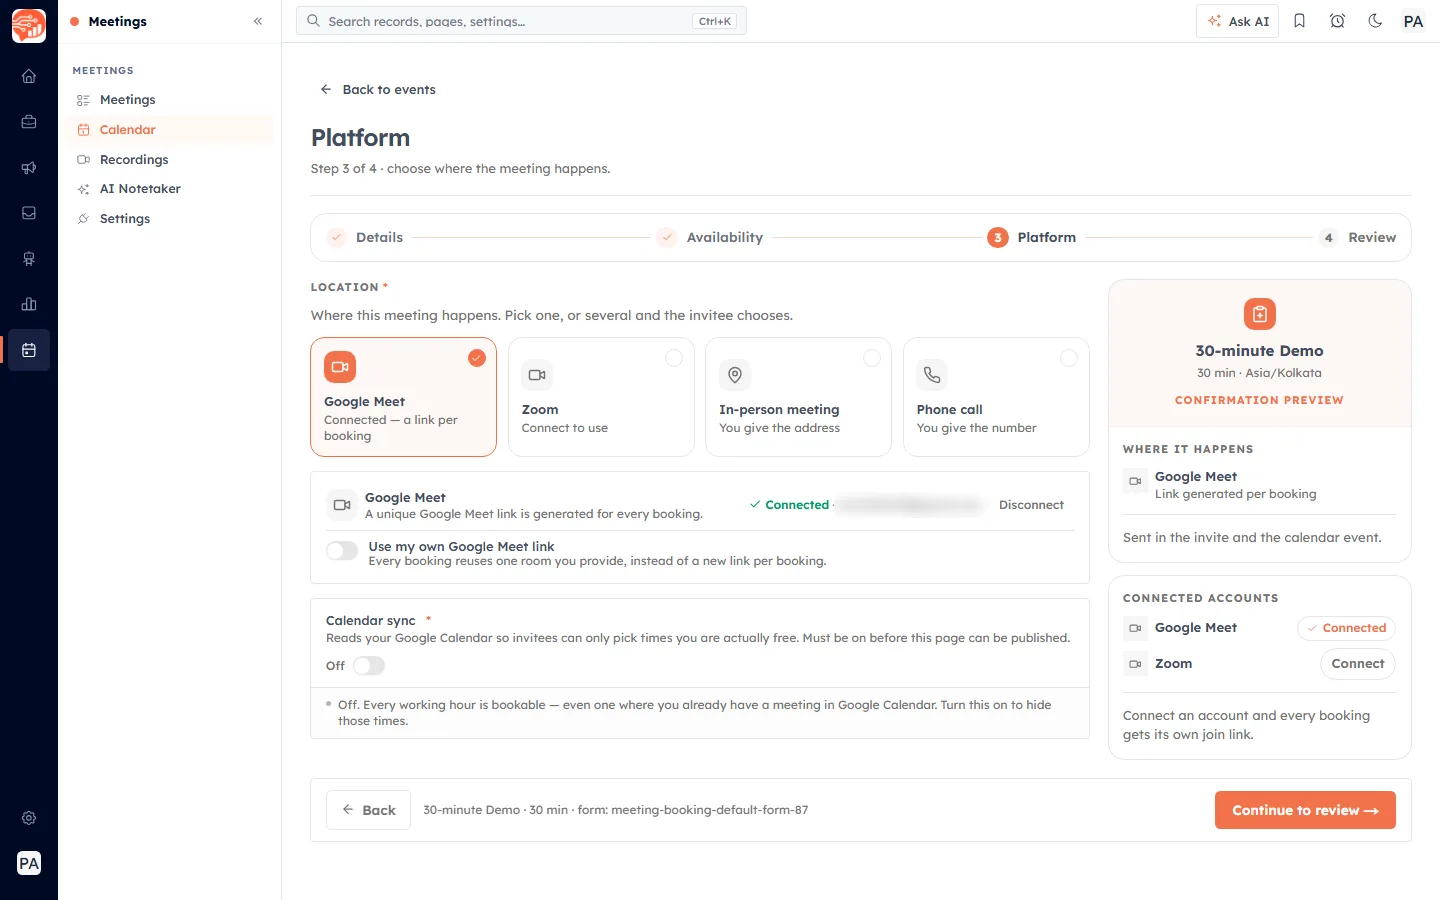1440x900 pixels.
Task: Jump to the Review step
Action: (1357, 238)
